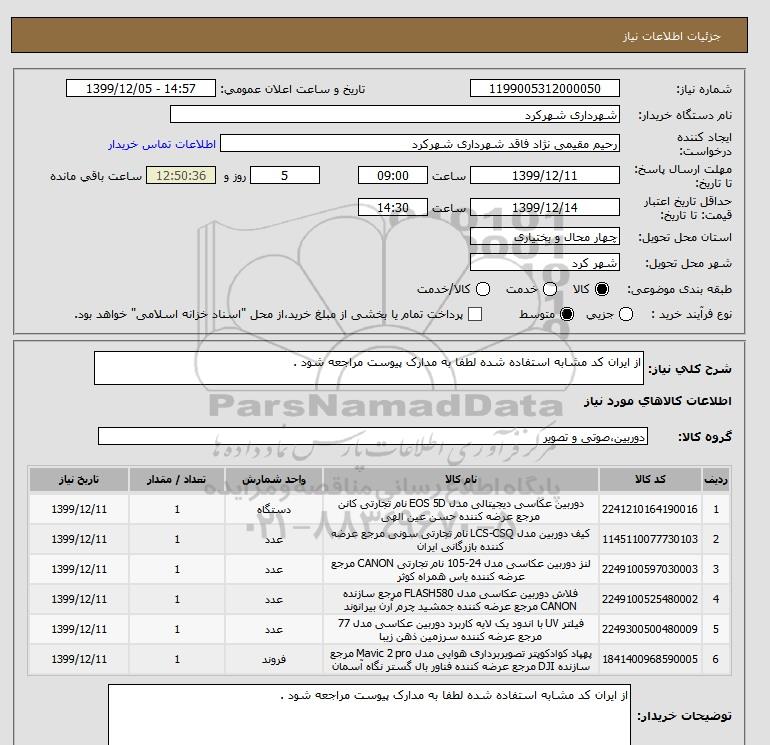Toggle Islamic treasury bonds payment checkbox
Image resolution: width=770 pixels, height=745 pixels.
(475, 314)
